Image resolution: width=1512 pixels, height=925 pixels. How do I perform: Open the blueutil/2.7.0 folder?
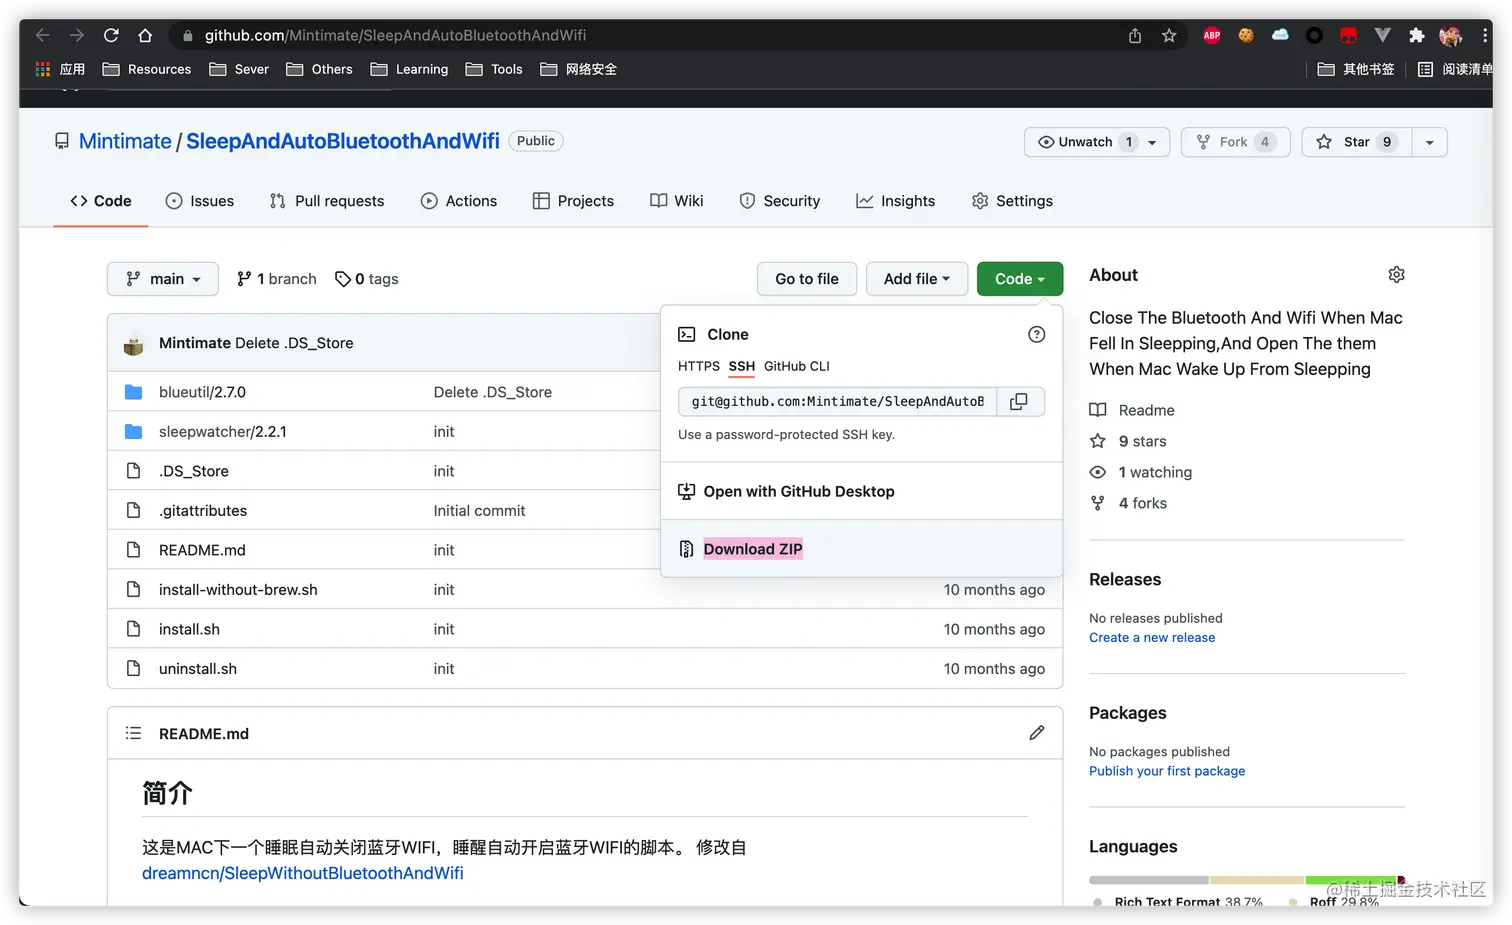click(x=202, y=392)
